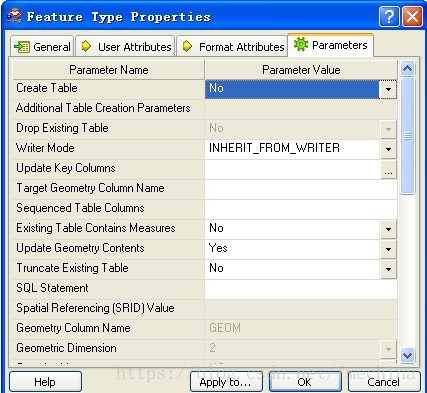Select the Existing Table Contains Measures label
This screenshot has width=427, height=393.
point(96,228)
